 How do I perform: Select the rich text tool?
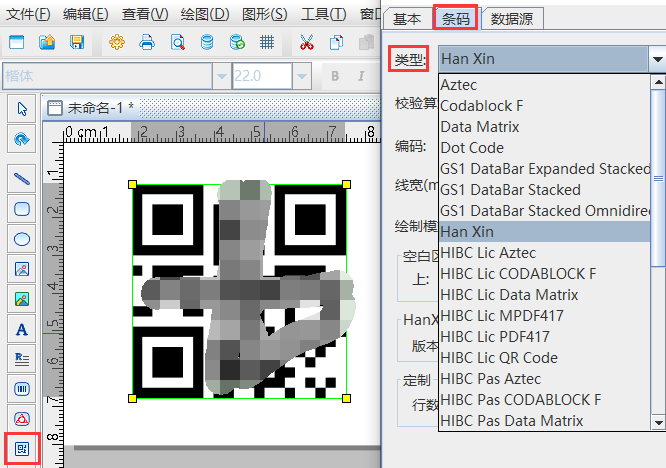(22, 359)
